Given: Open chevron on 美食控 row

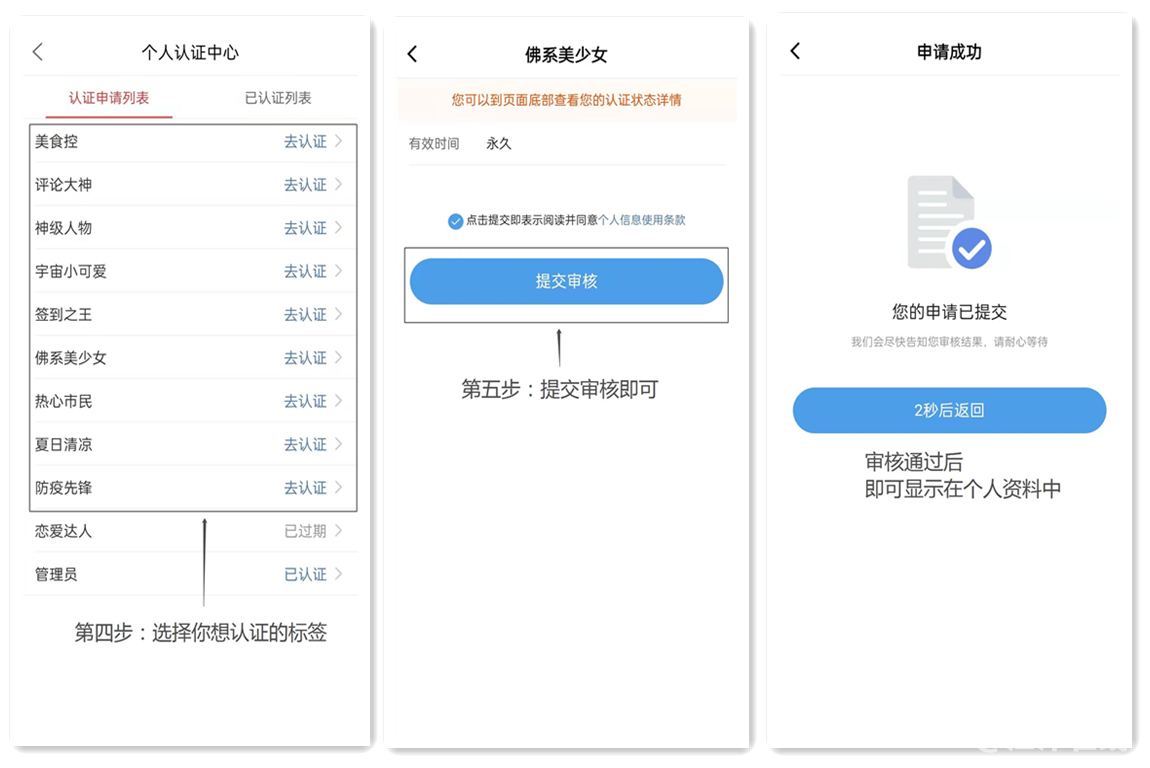Looking at the screenshot, I should coord(339,141).
